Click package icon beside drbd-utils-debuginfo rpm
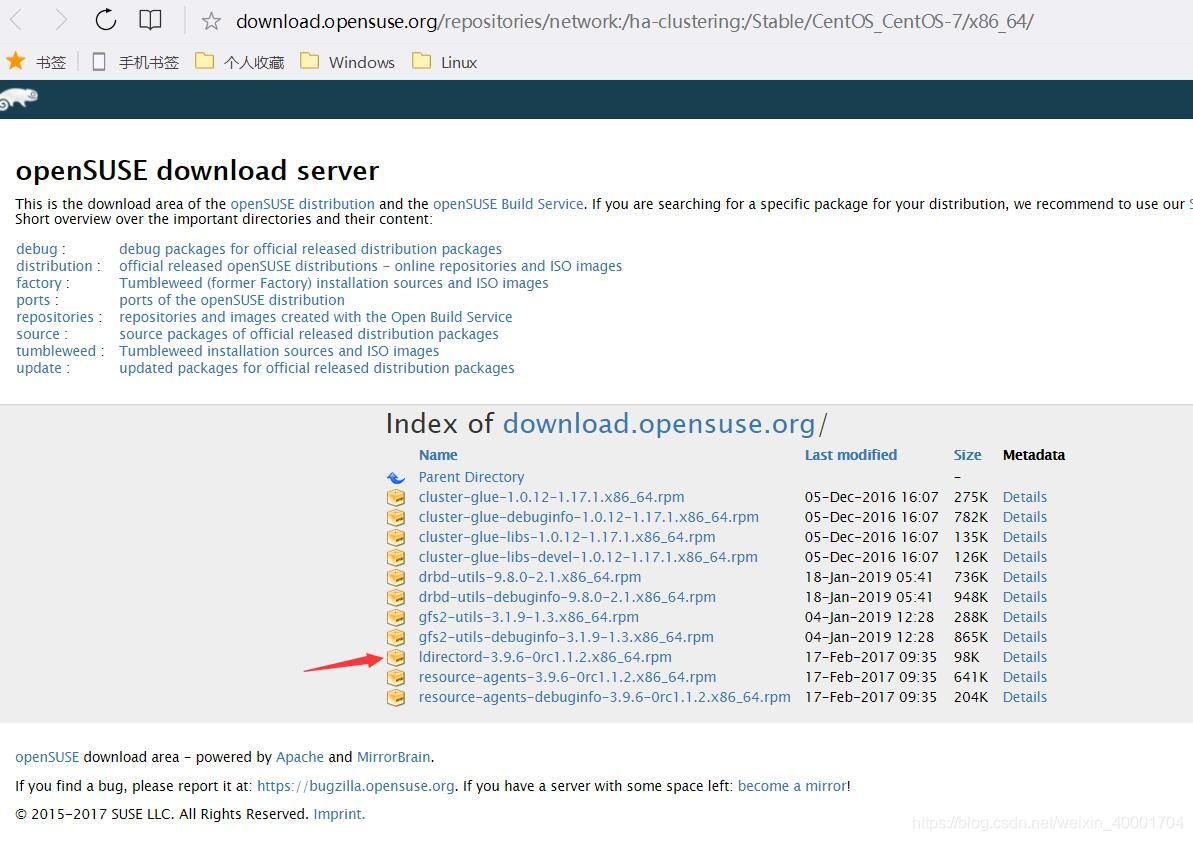The image size is (1193, 841). (x=396, y=597)
